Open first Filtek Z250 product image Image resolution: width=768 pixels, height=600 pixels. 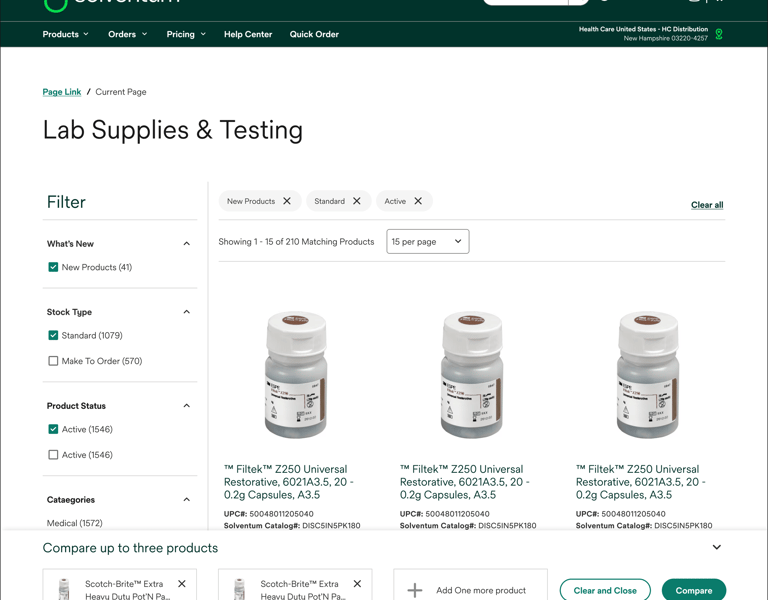[296, 374]
